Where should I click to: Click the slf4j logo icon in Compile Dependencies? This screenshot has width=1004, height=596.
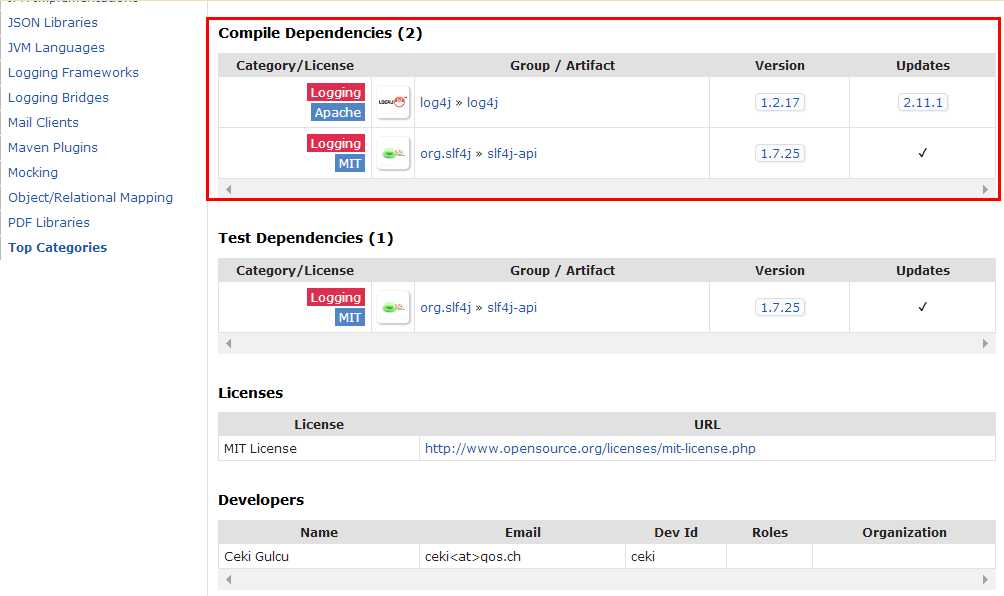click(x=393, y=153)
